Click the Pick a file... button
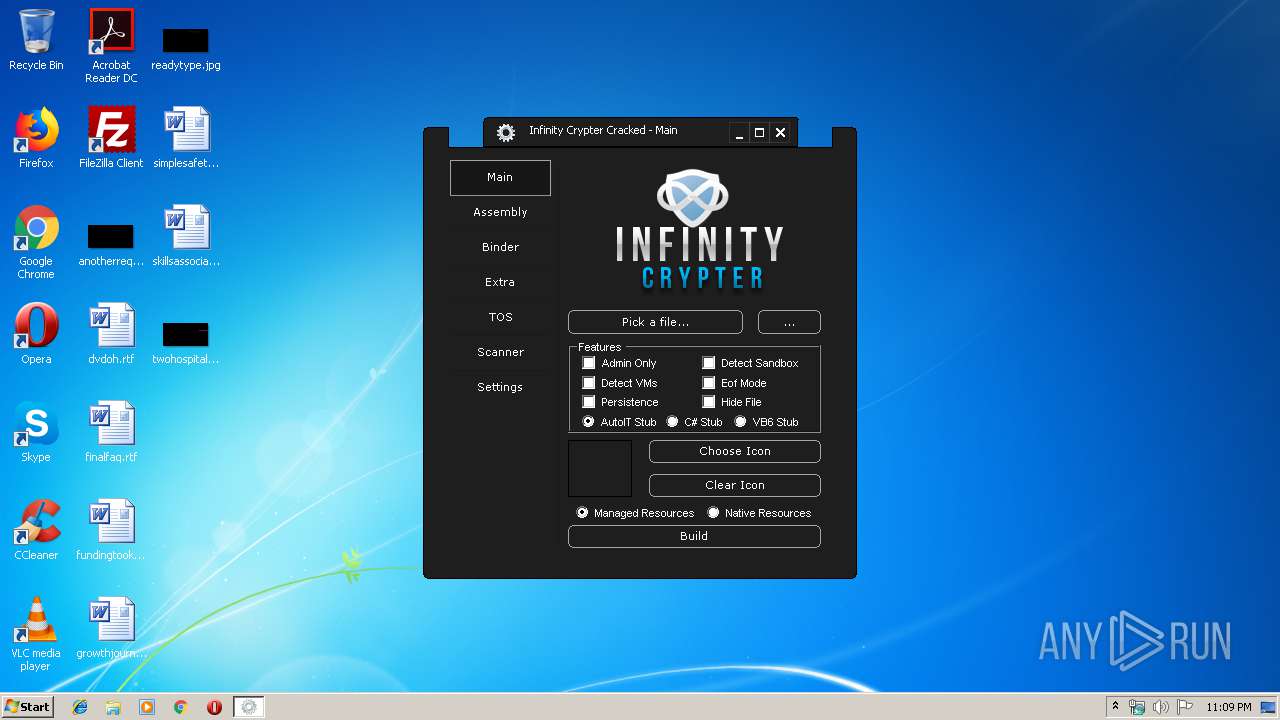 (655, 322)
